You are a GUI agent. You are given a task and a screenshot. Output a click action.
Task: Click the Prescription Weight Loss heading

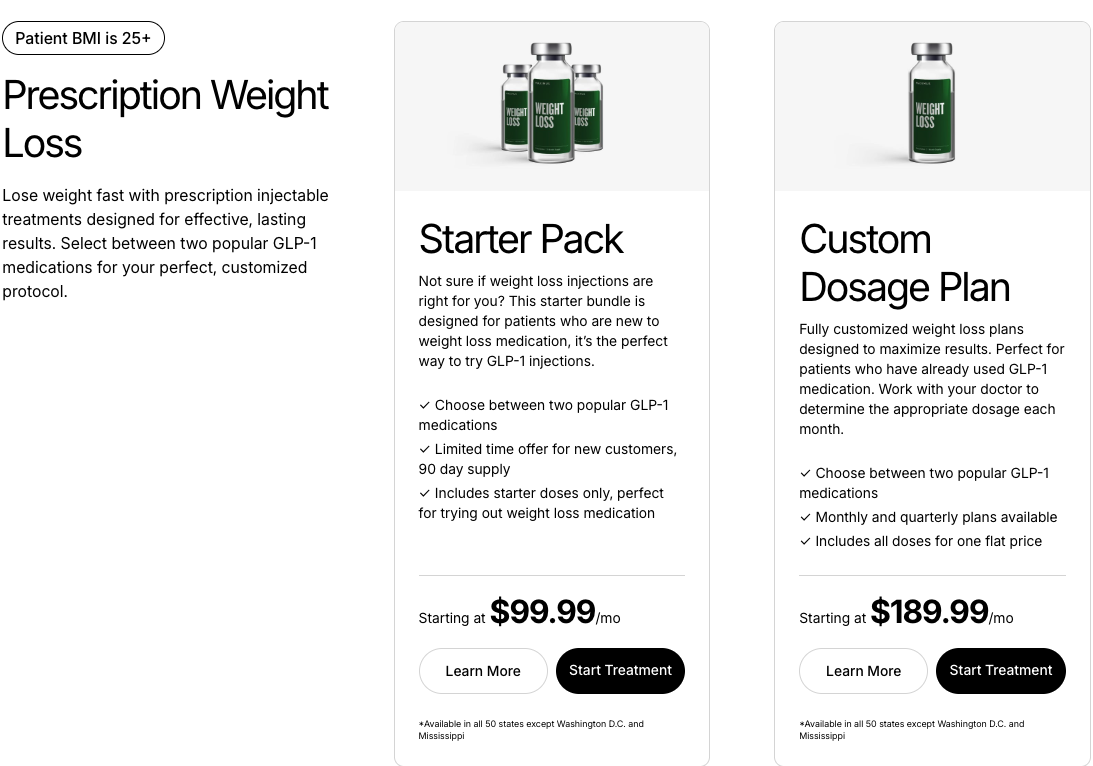(x=165, y=118)
